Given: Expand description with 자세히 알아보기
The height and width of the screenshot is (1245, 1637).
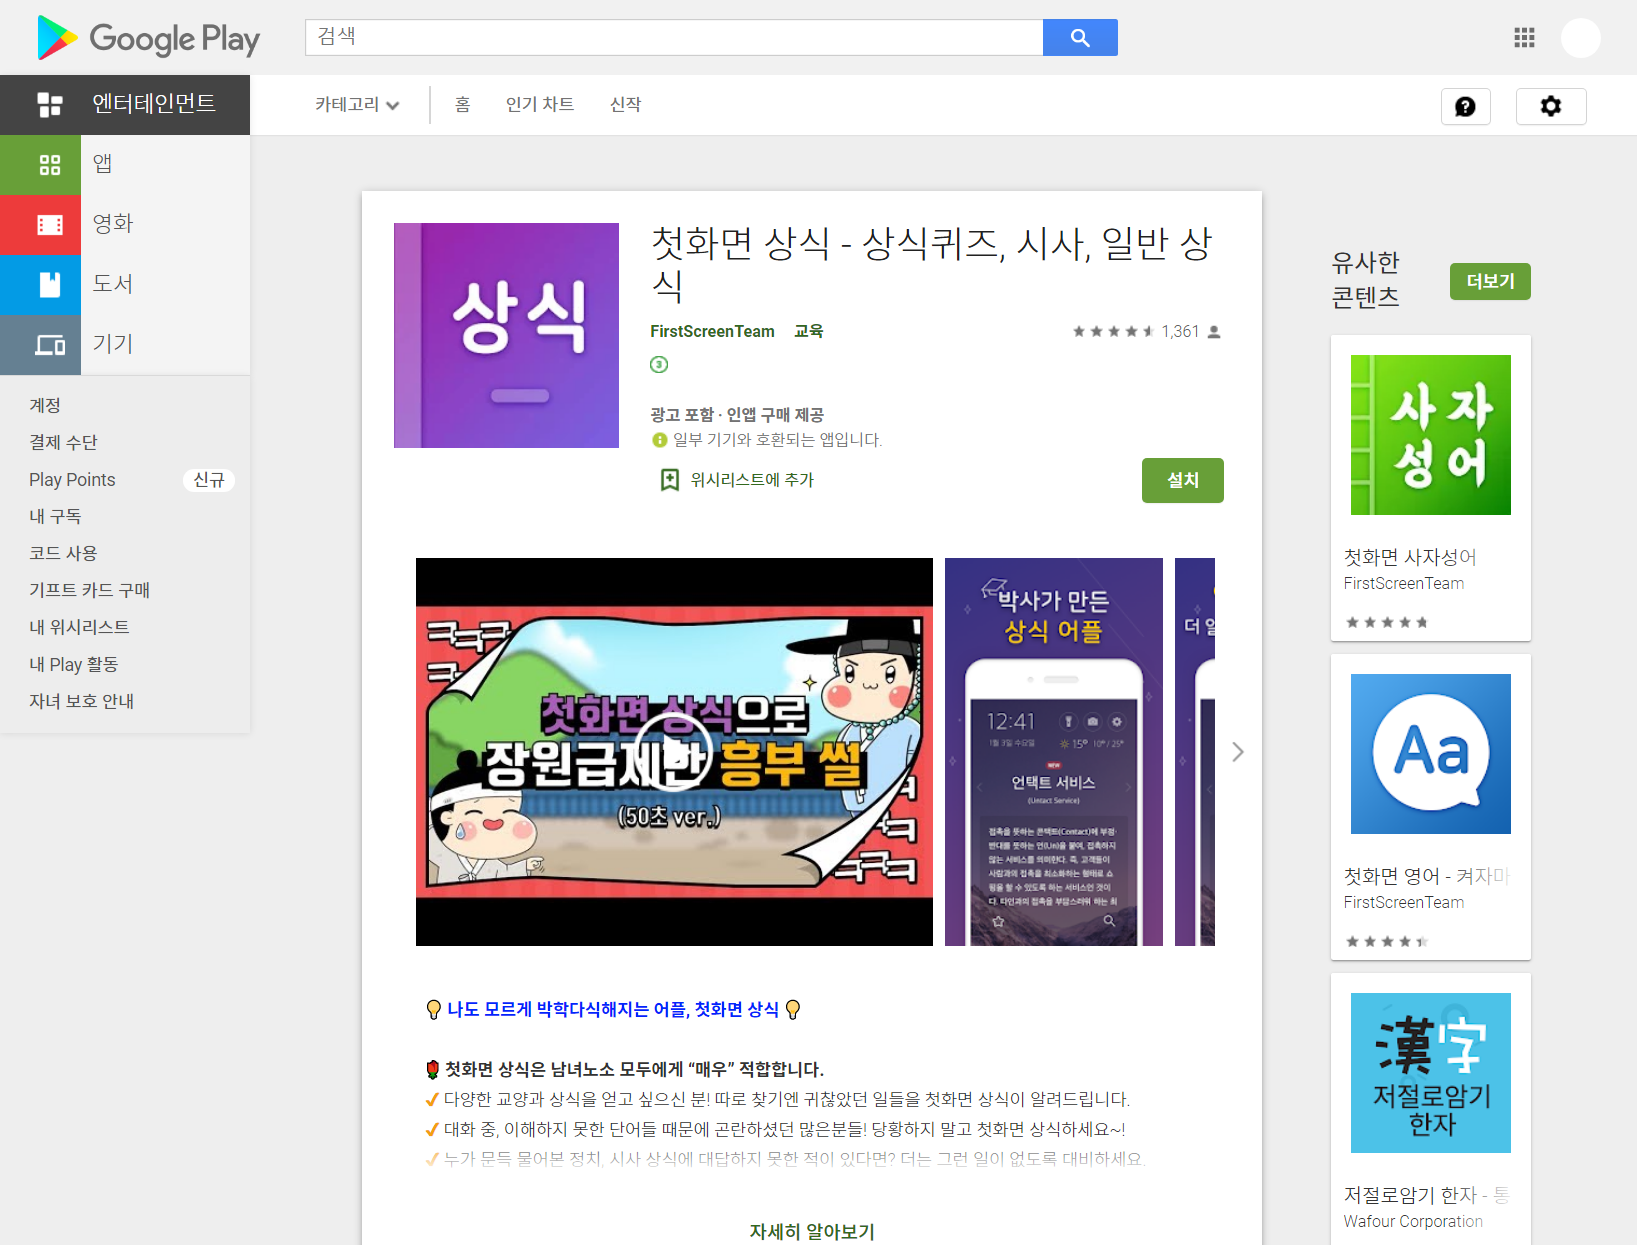Looking at the screenshot, I should click(812, 1232).
